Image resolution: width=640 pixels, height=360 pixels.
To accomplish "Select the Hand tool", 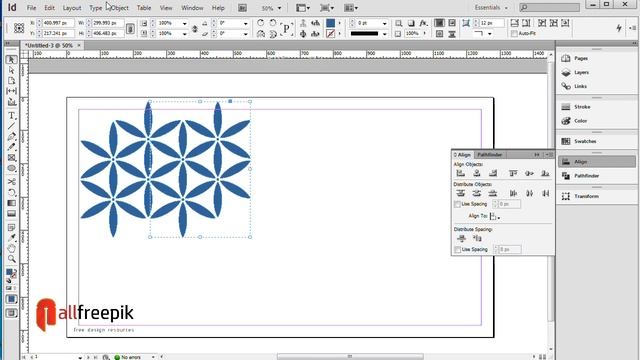I will [x=11, y=248].
